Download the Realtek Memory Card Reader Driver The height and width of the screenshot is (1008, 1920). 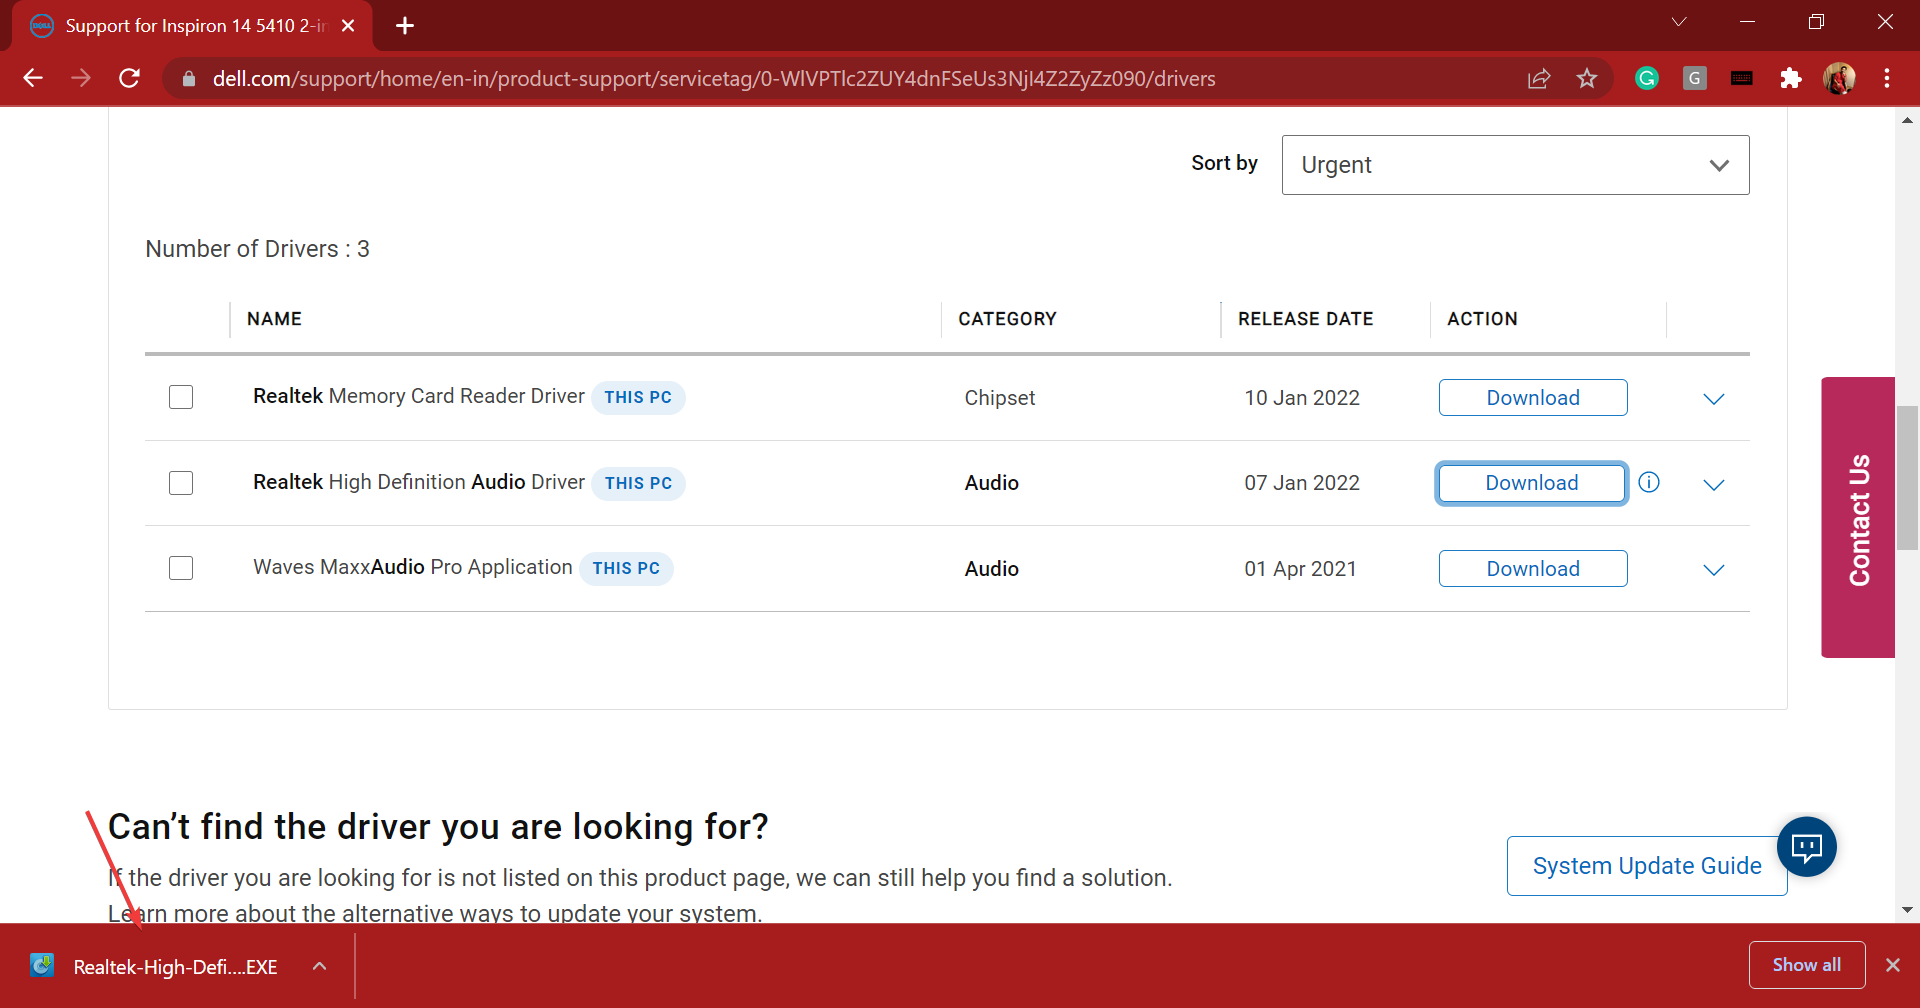pyautogui.click(x=1533, y=398)
